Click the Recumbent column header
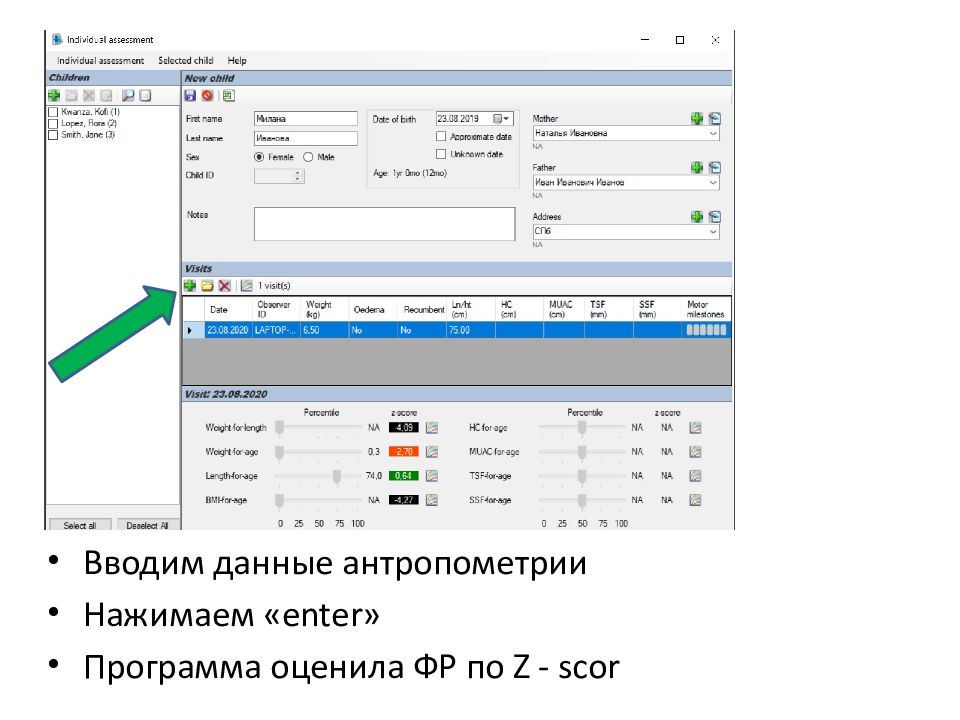 point(422,310)
